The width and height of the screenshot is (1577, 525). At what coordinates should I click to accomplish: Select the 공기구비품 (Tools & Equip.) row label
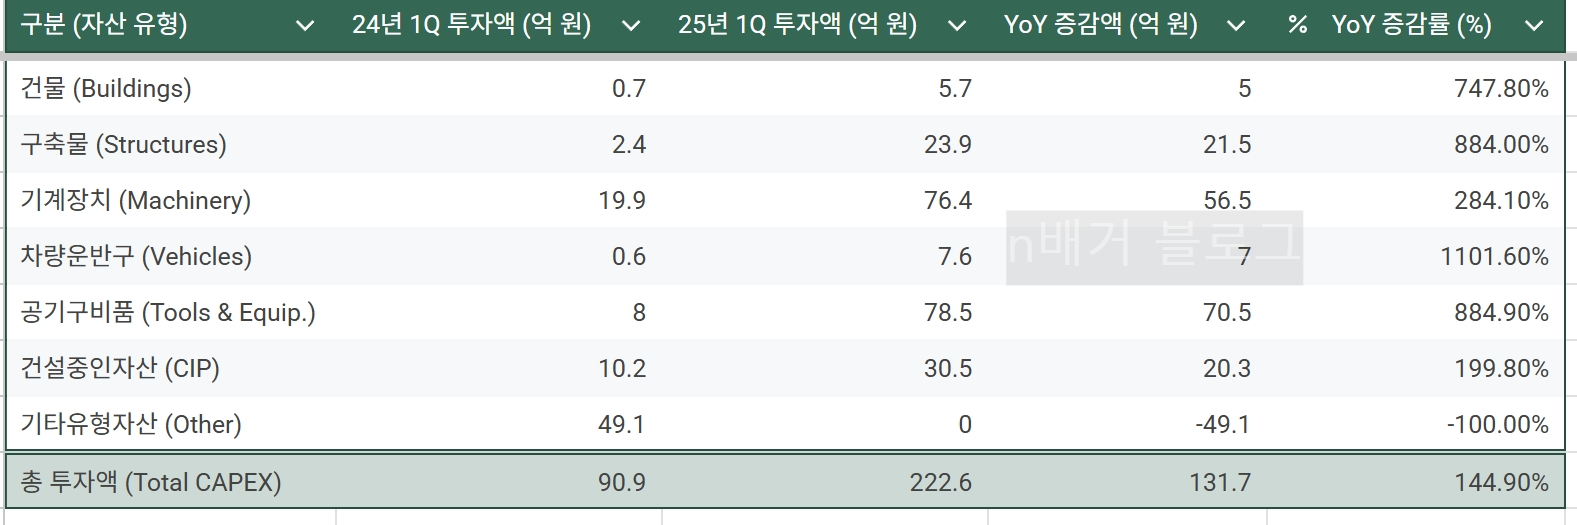168,312
